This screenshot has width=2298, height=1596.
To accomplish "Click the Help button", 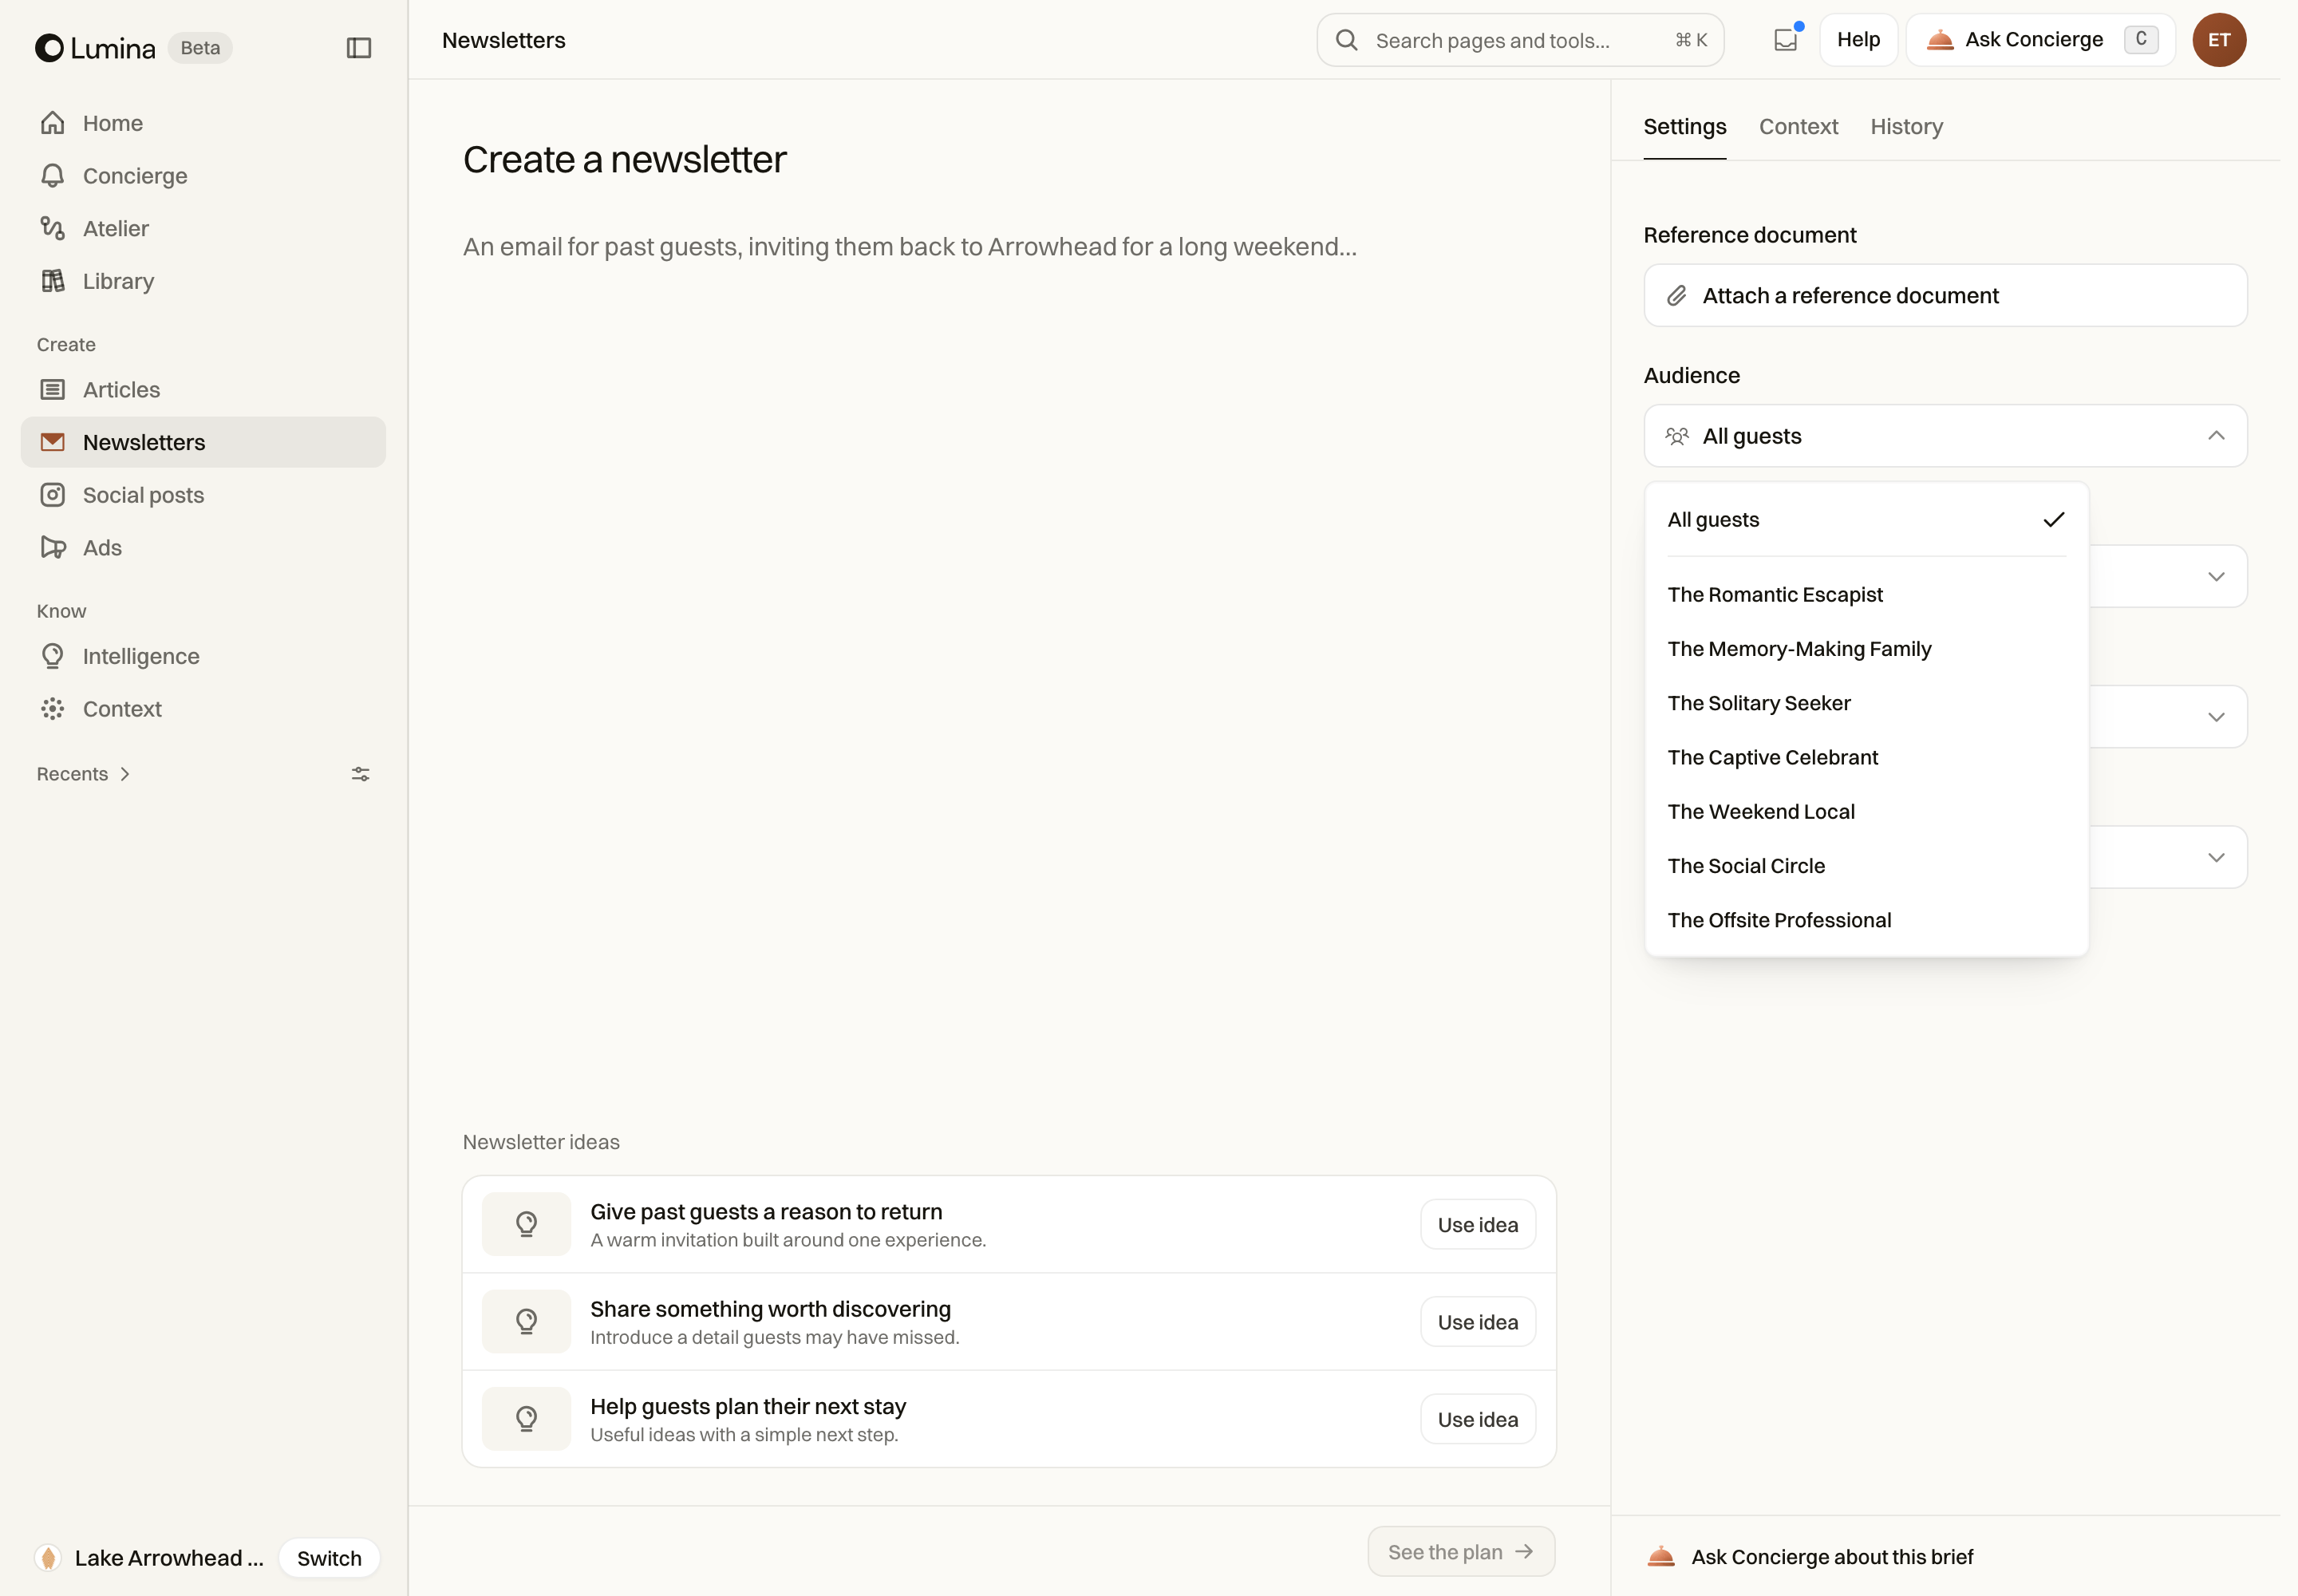I will pyautogui.click(x=1858, y=40).
